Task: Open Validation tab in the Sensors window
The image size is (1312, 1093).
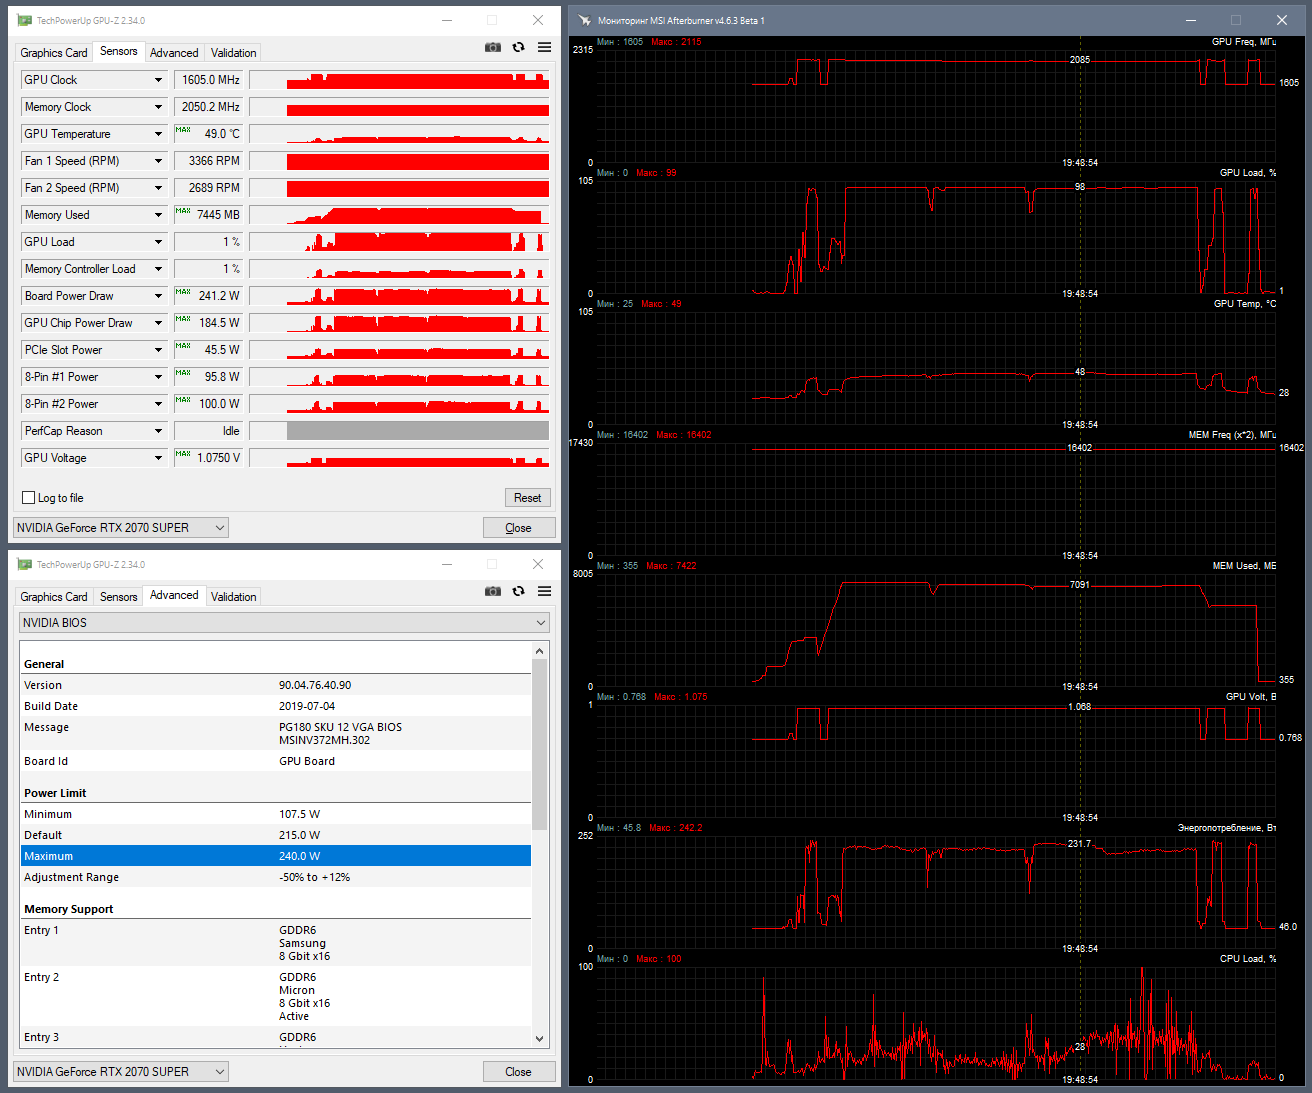Action: coord(234,53)
